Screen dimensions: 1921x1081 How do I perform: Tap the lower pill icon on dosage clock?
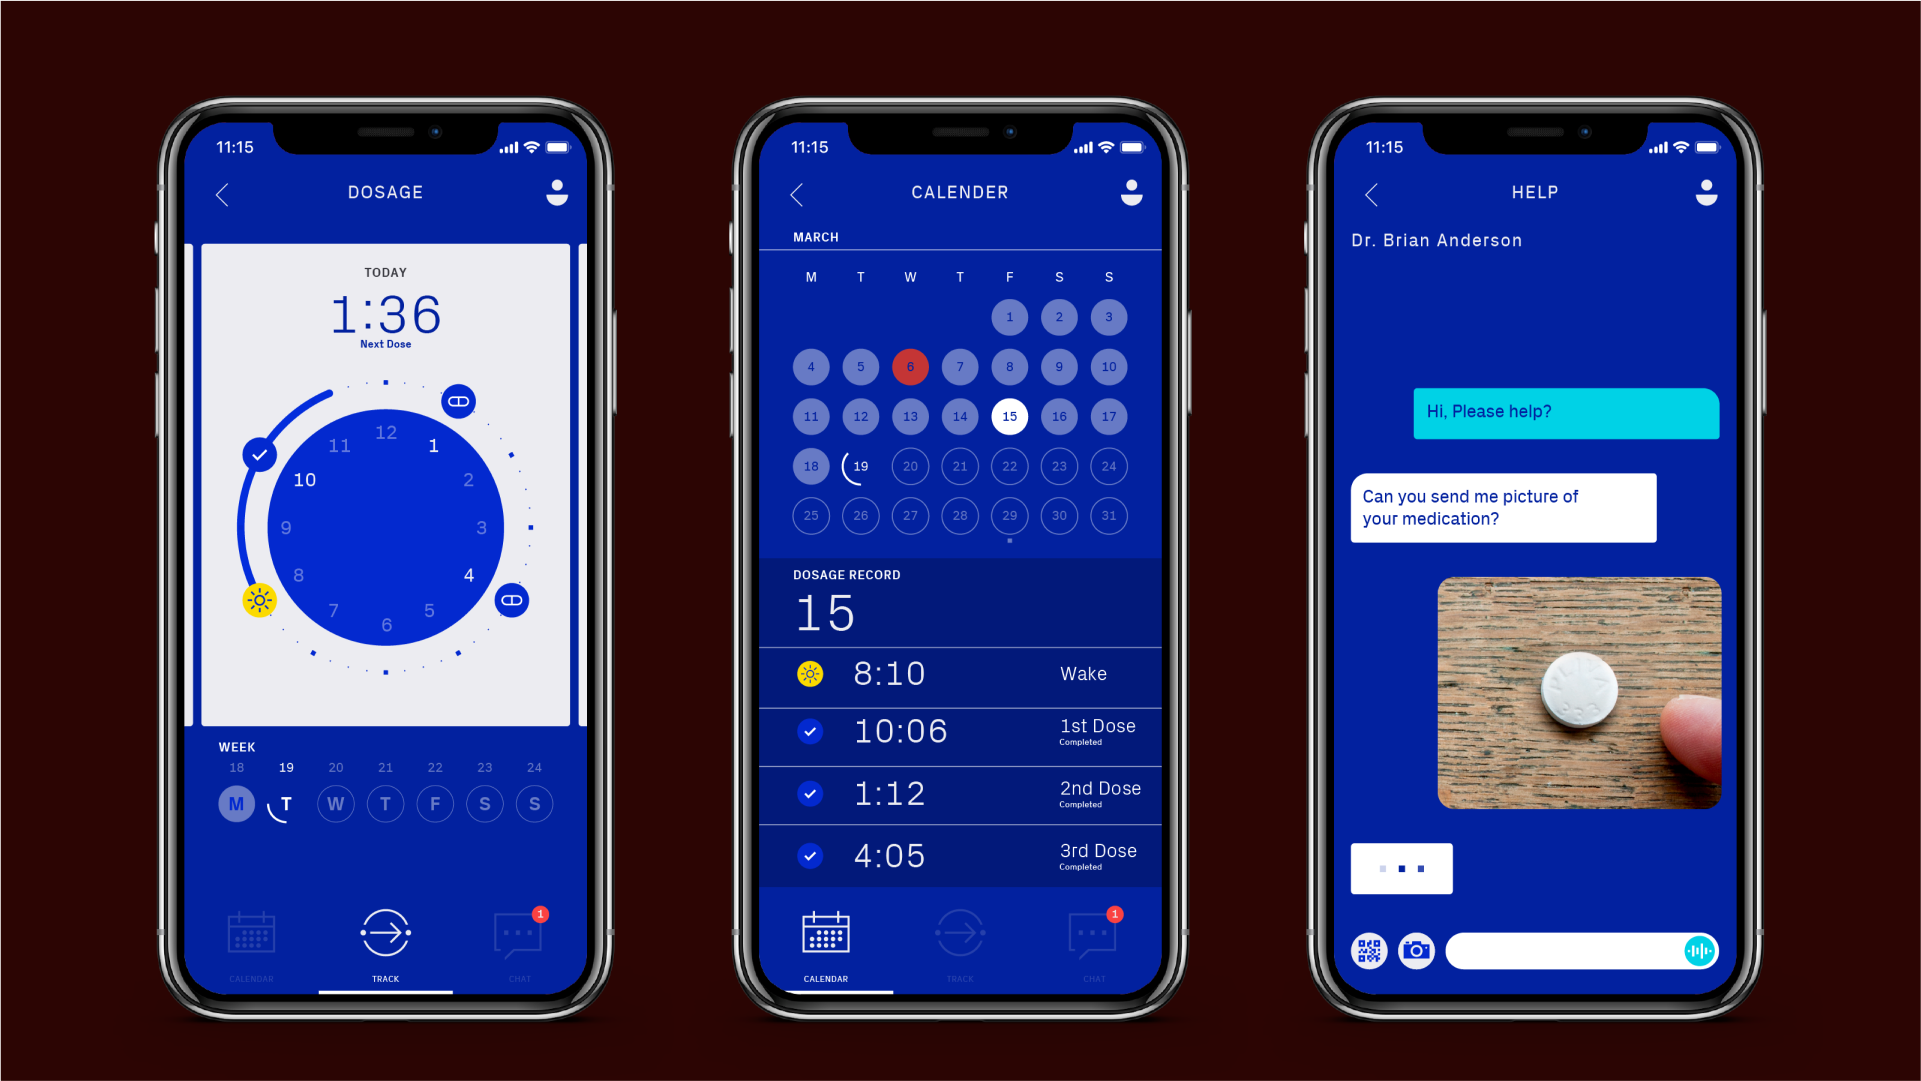(x=513, y=601)
